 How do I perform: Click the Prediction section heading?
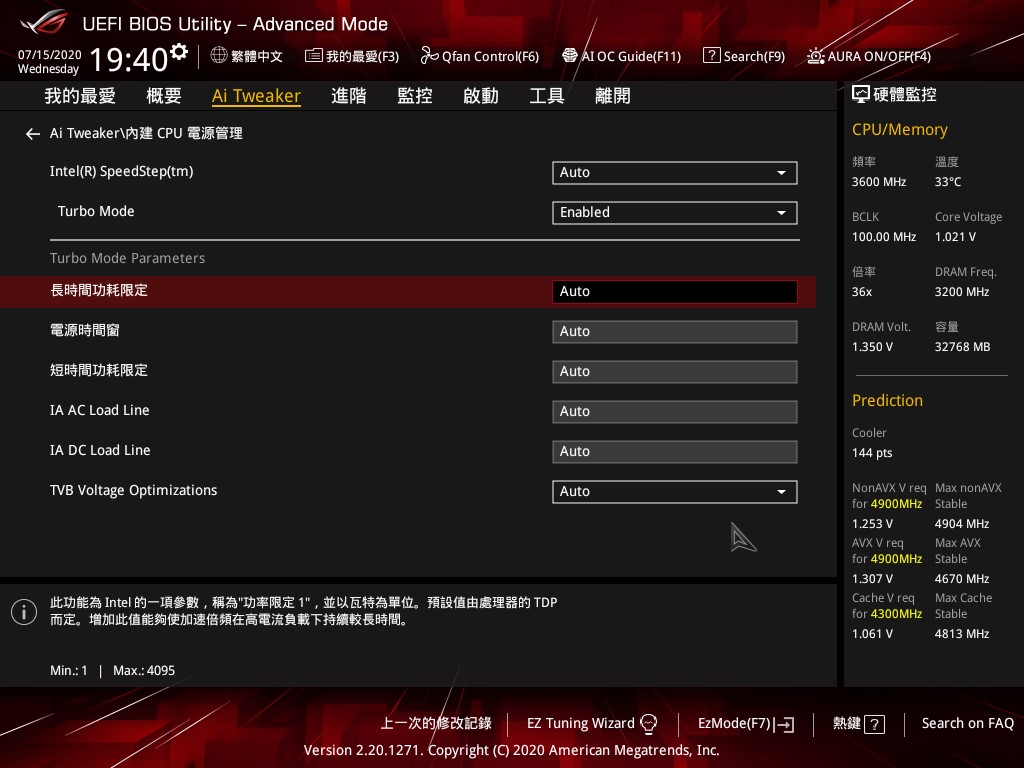pos(888,400)
